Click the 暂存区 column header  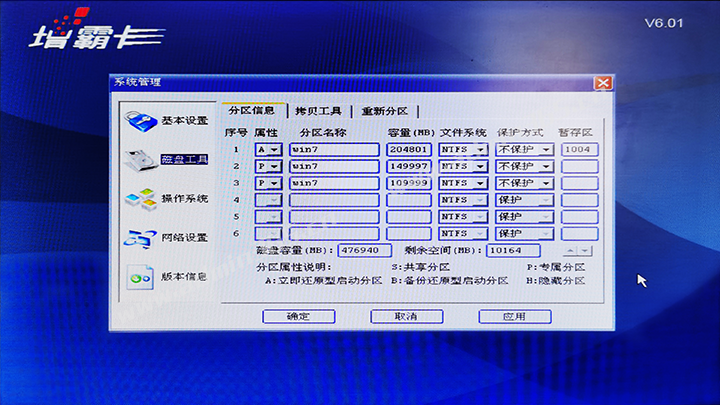(x=575, y=133)
